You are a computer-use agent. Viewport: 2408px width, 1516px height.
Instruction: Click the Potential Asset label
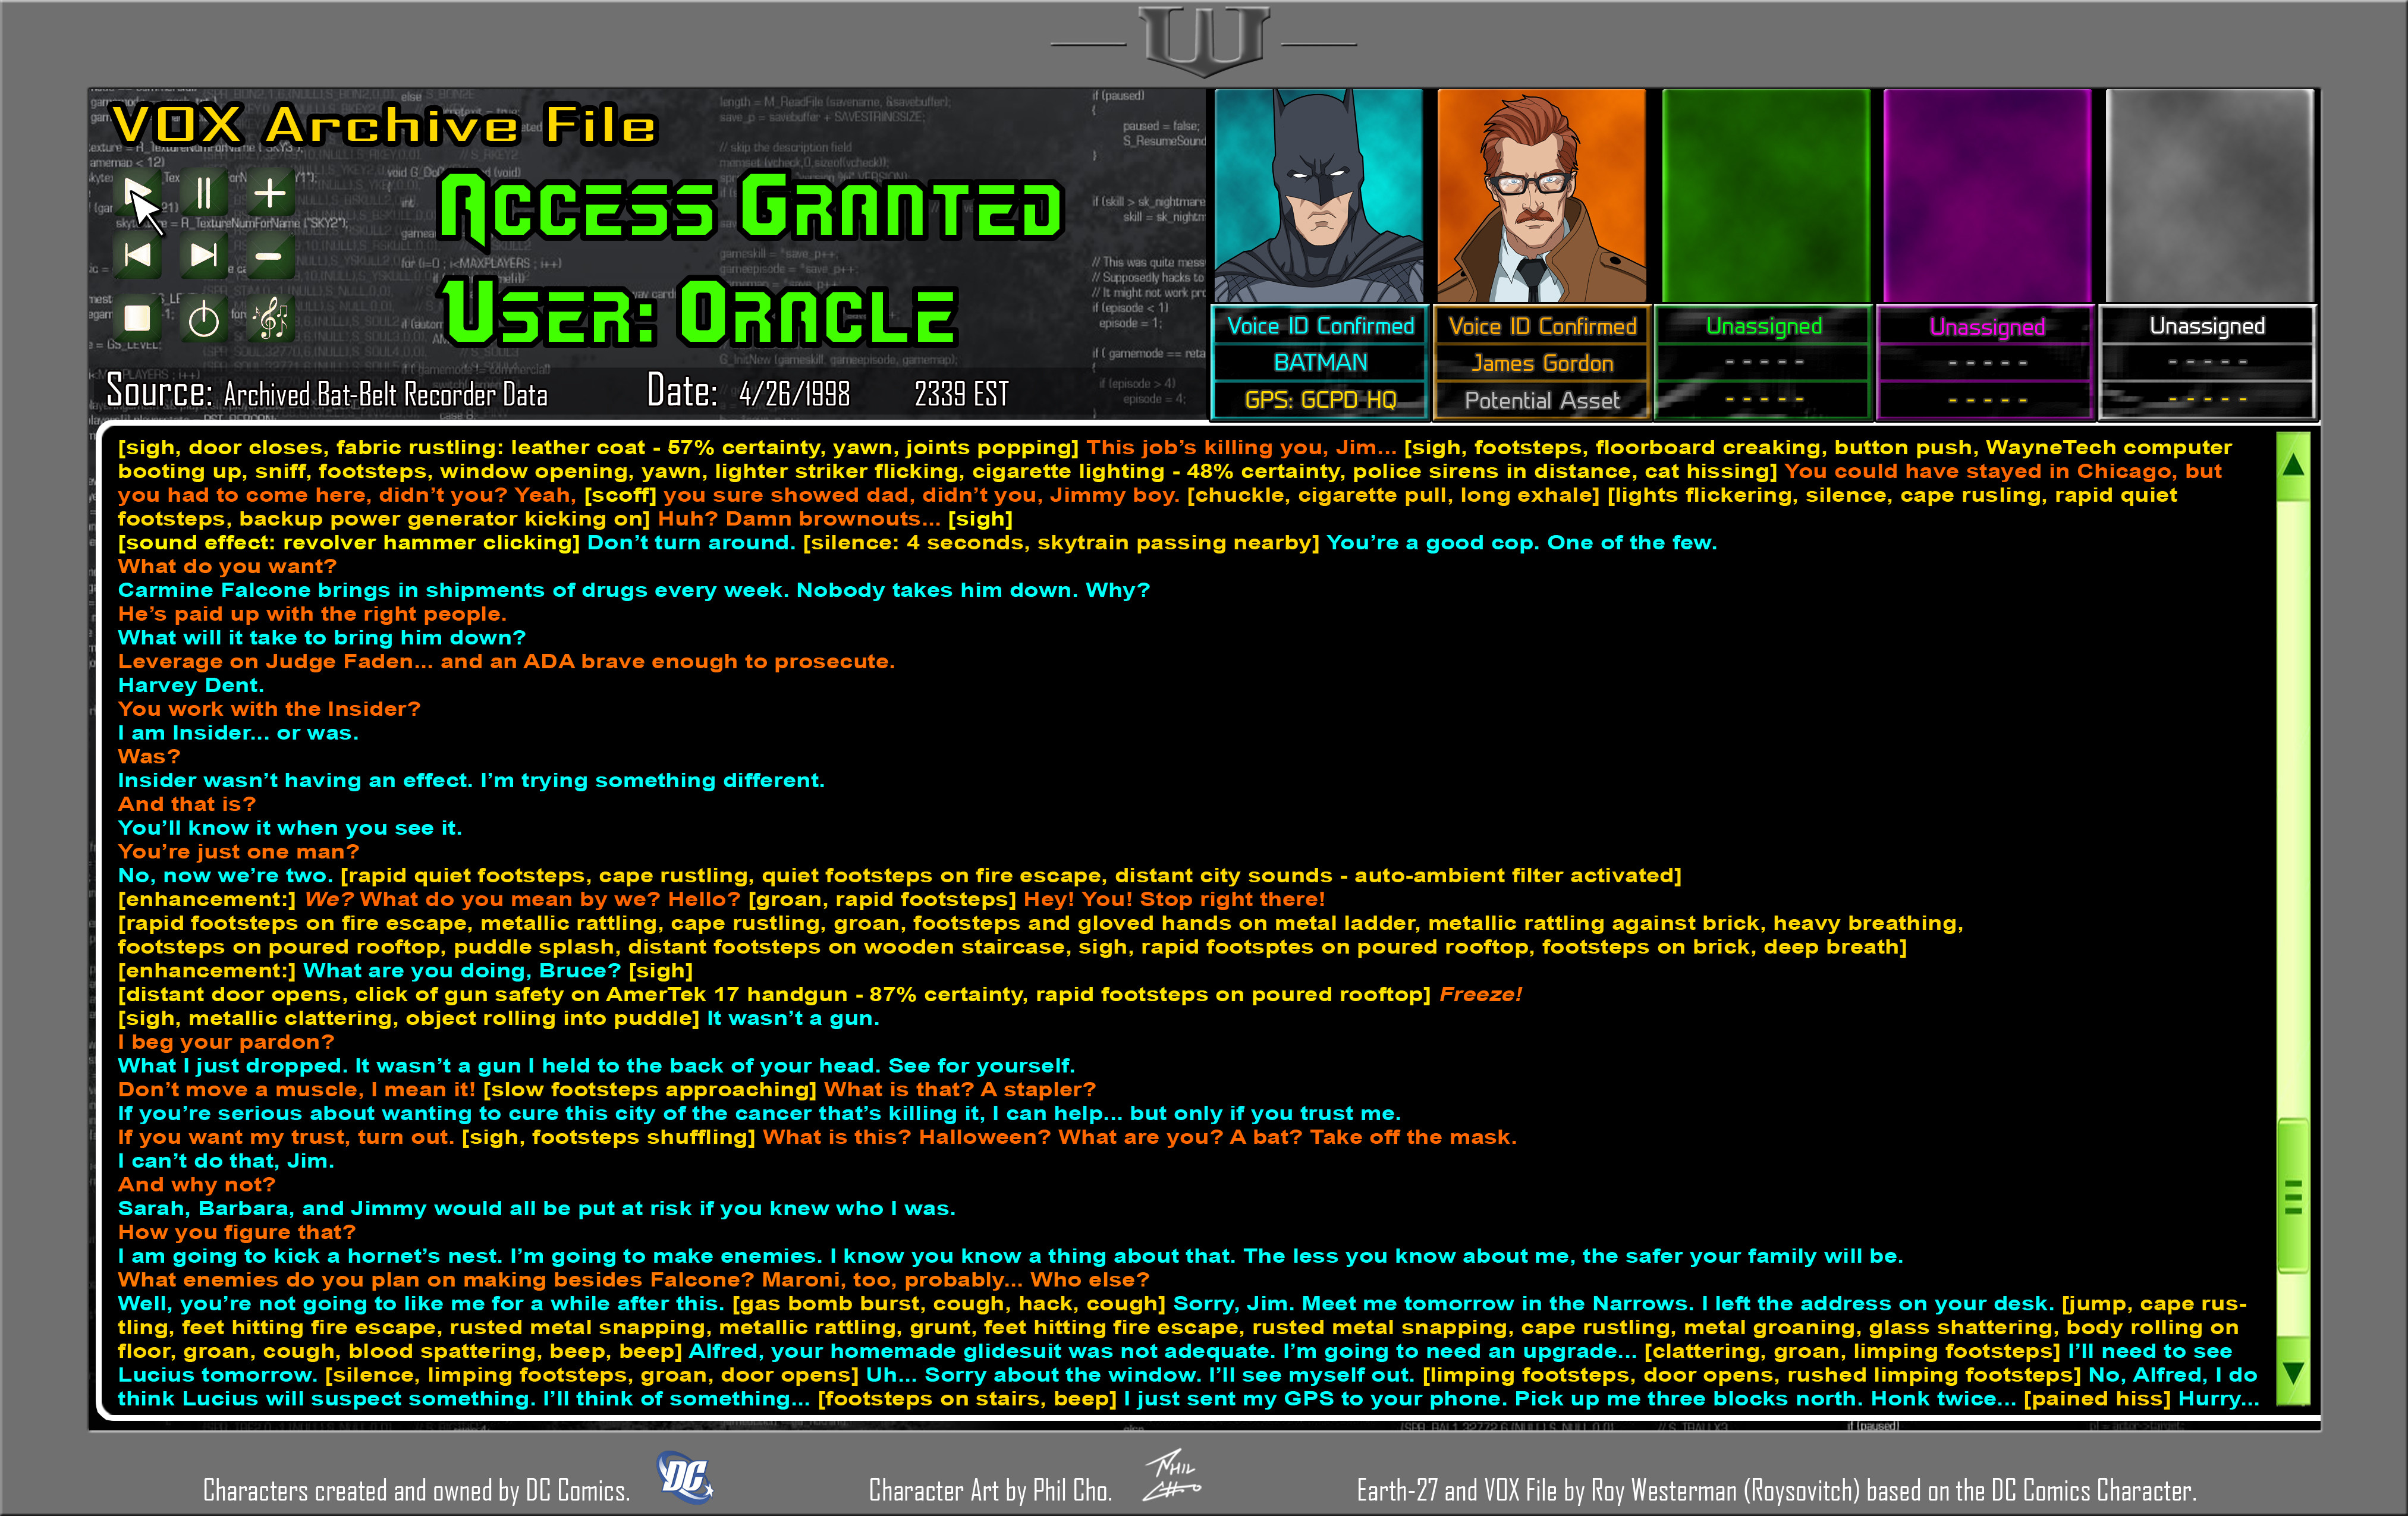pyautogui.click(x=1542, y=400)
